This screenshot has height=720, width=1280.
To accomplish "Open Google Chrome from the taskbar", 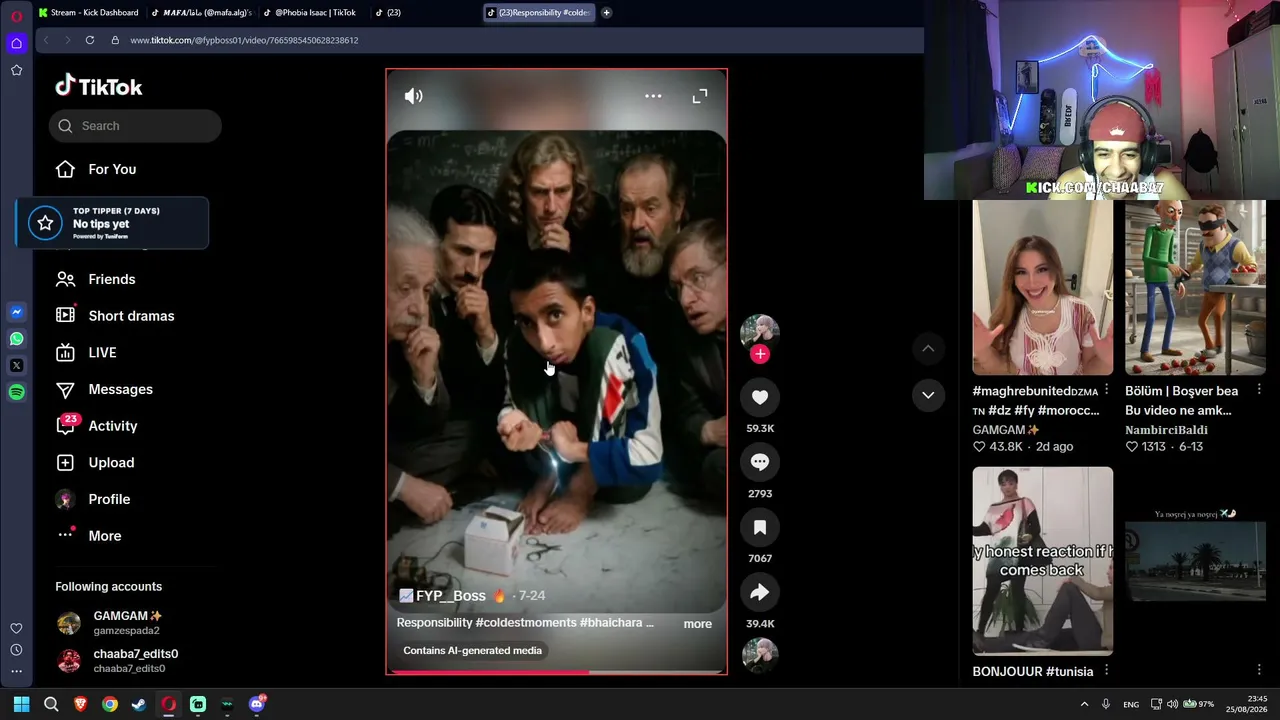I will (x=110, y=704).
